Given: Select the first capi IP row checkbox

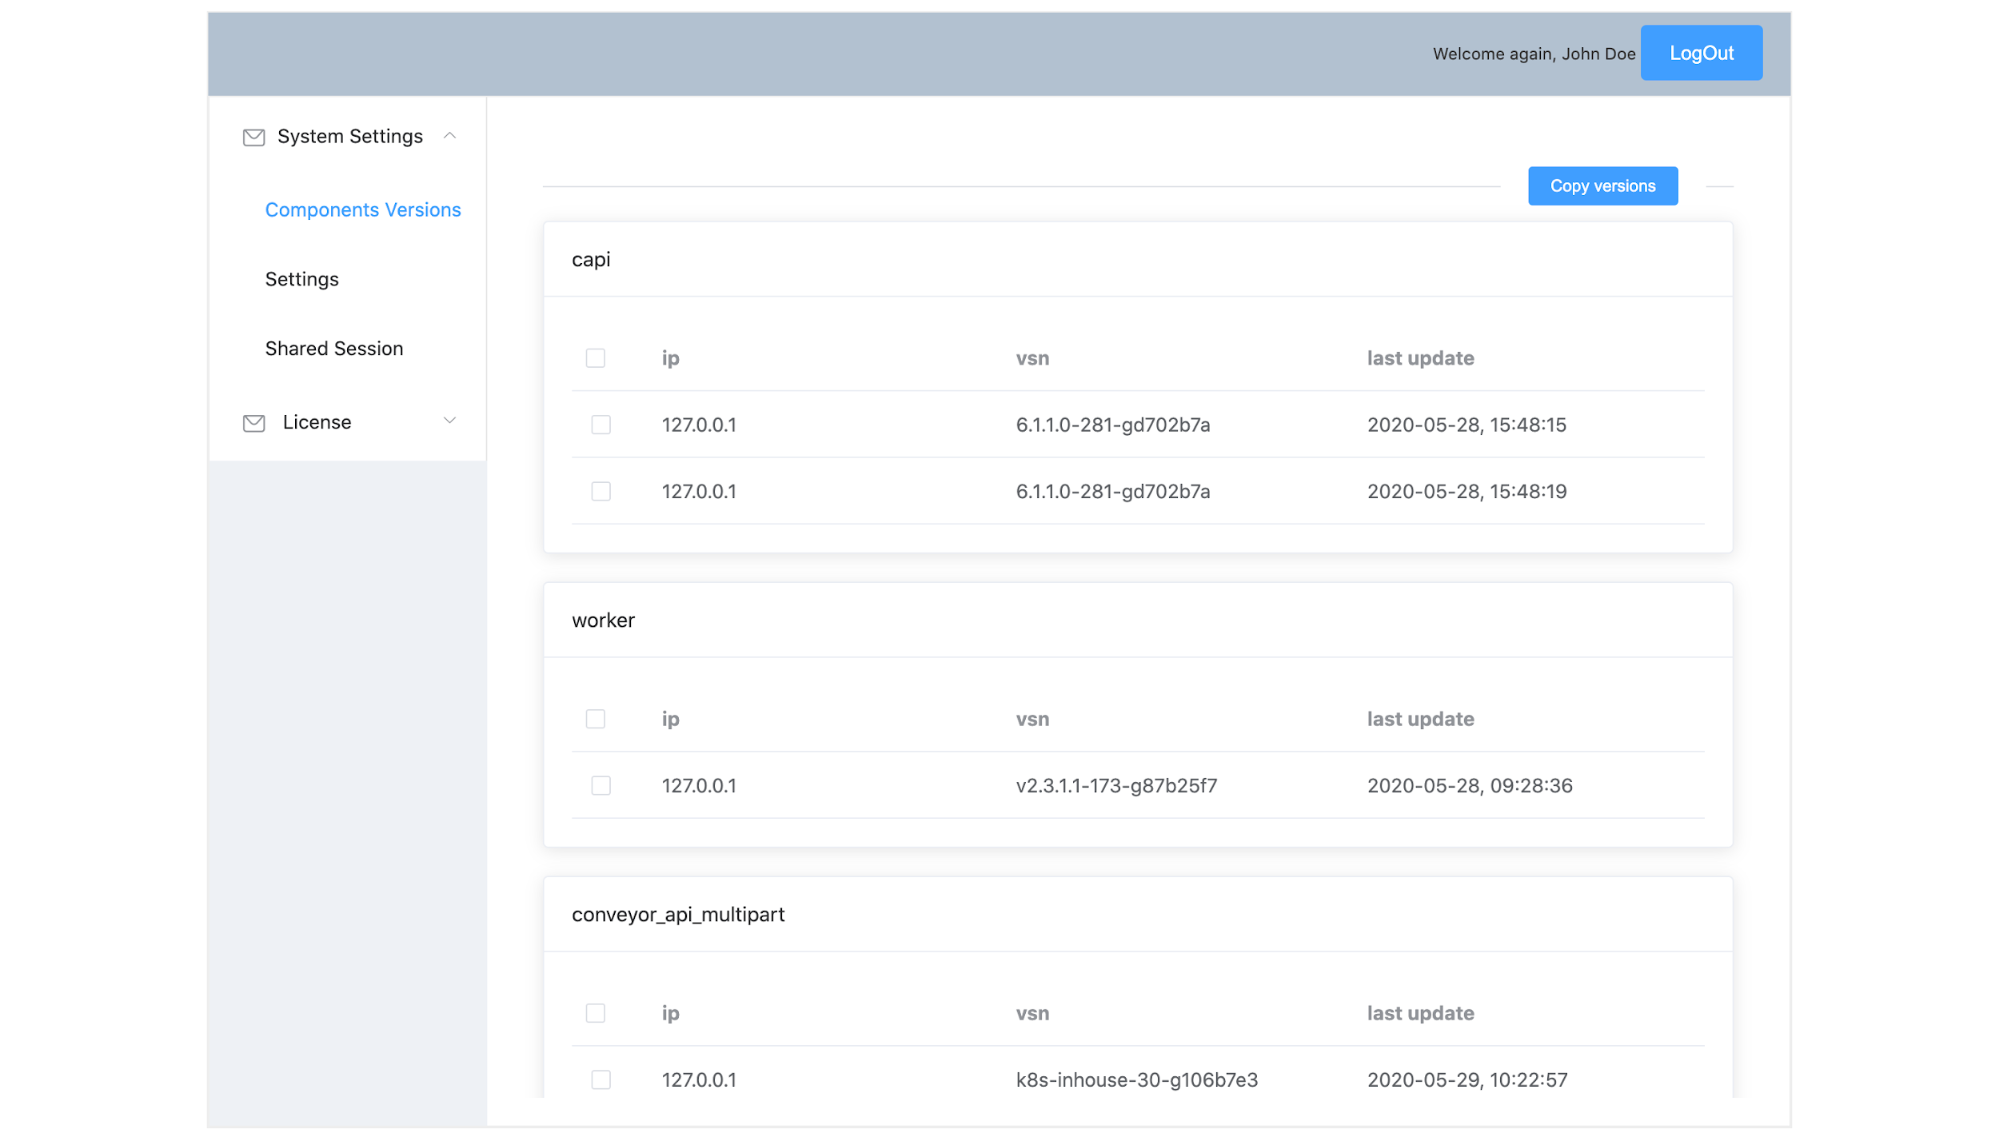Looking at the screenshot, I should tap(600, 423).
